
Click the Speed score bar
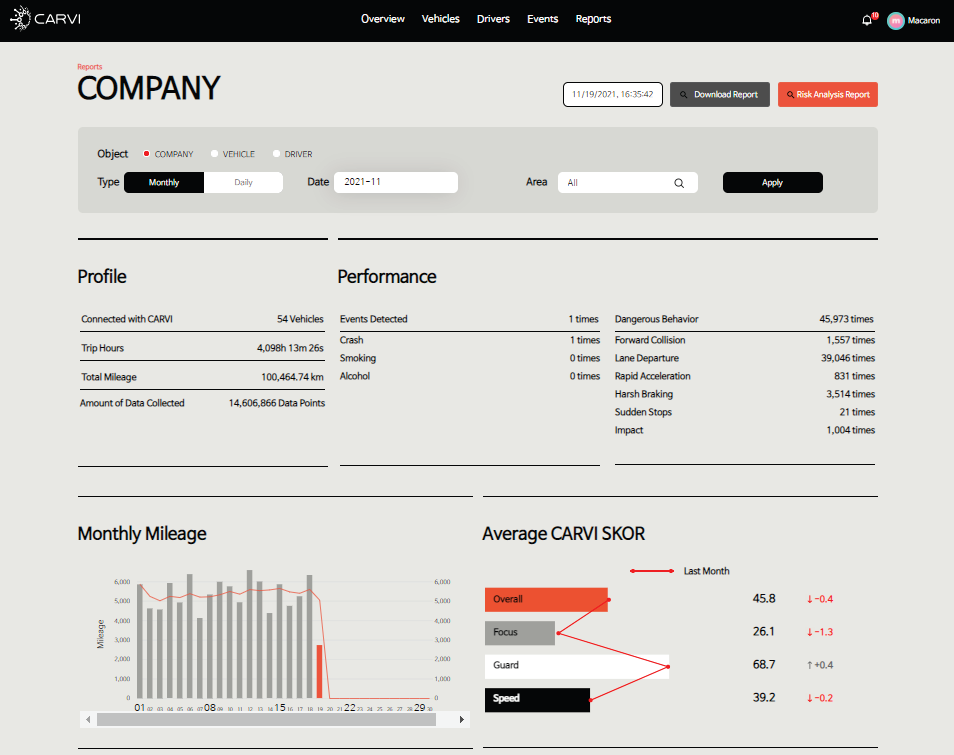(x=537, y=700)
